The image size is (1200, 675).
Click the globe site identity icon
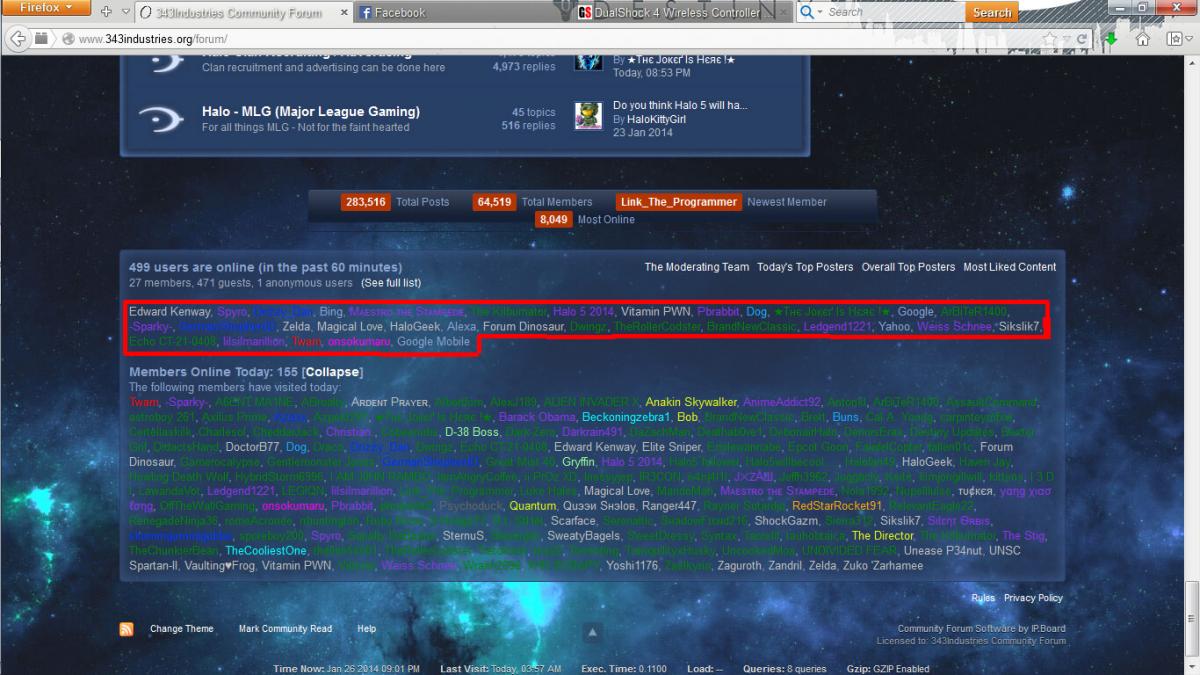coord(67,39)
